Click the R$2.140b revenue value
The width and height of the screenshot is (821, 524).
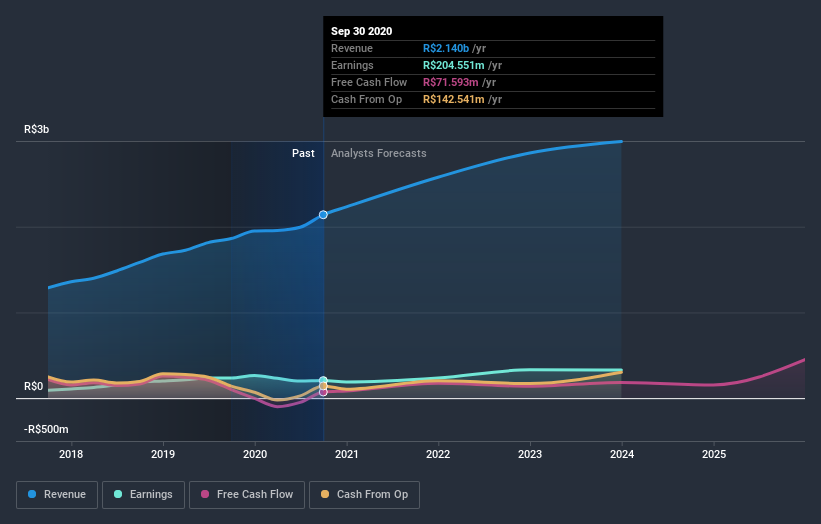coord(446,48)
